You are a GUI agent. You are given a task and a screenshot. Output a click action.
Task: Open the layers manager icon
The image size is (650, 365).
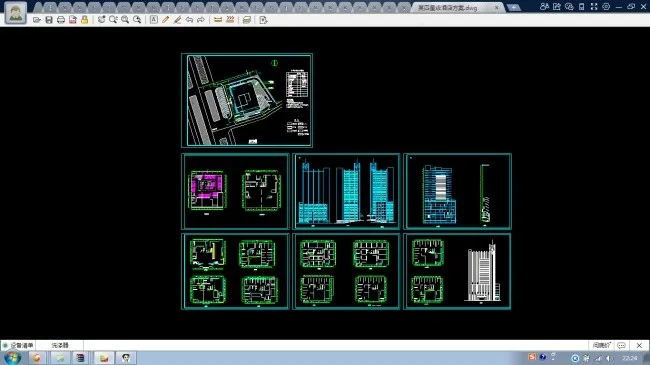(247, 20)
